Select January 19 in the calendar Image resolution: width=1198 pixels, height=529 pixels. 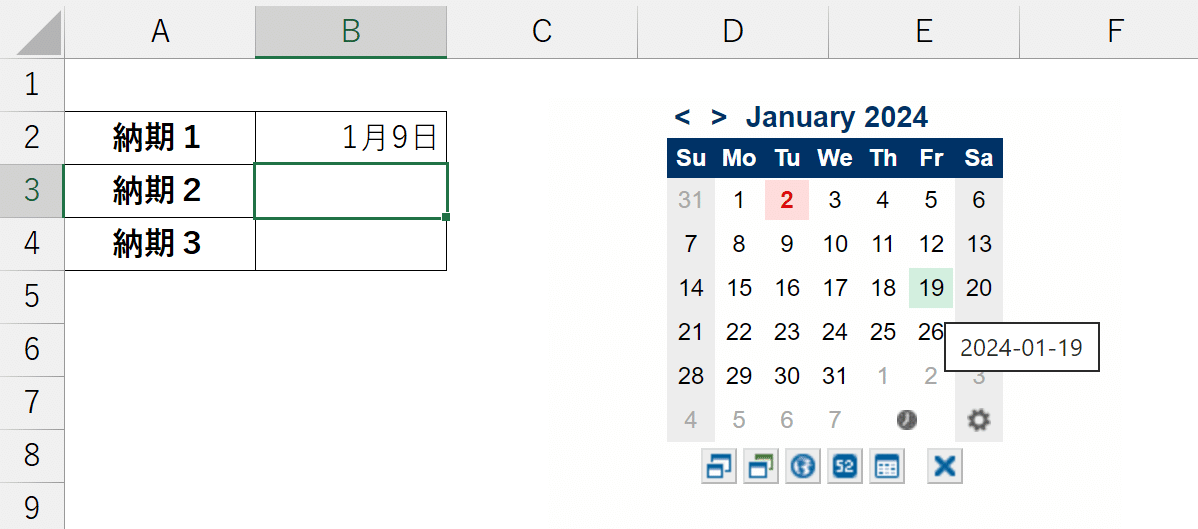coord(931,288)
